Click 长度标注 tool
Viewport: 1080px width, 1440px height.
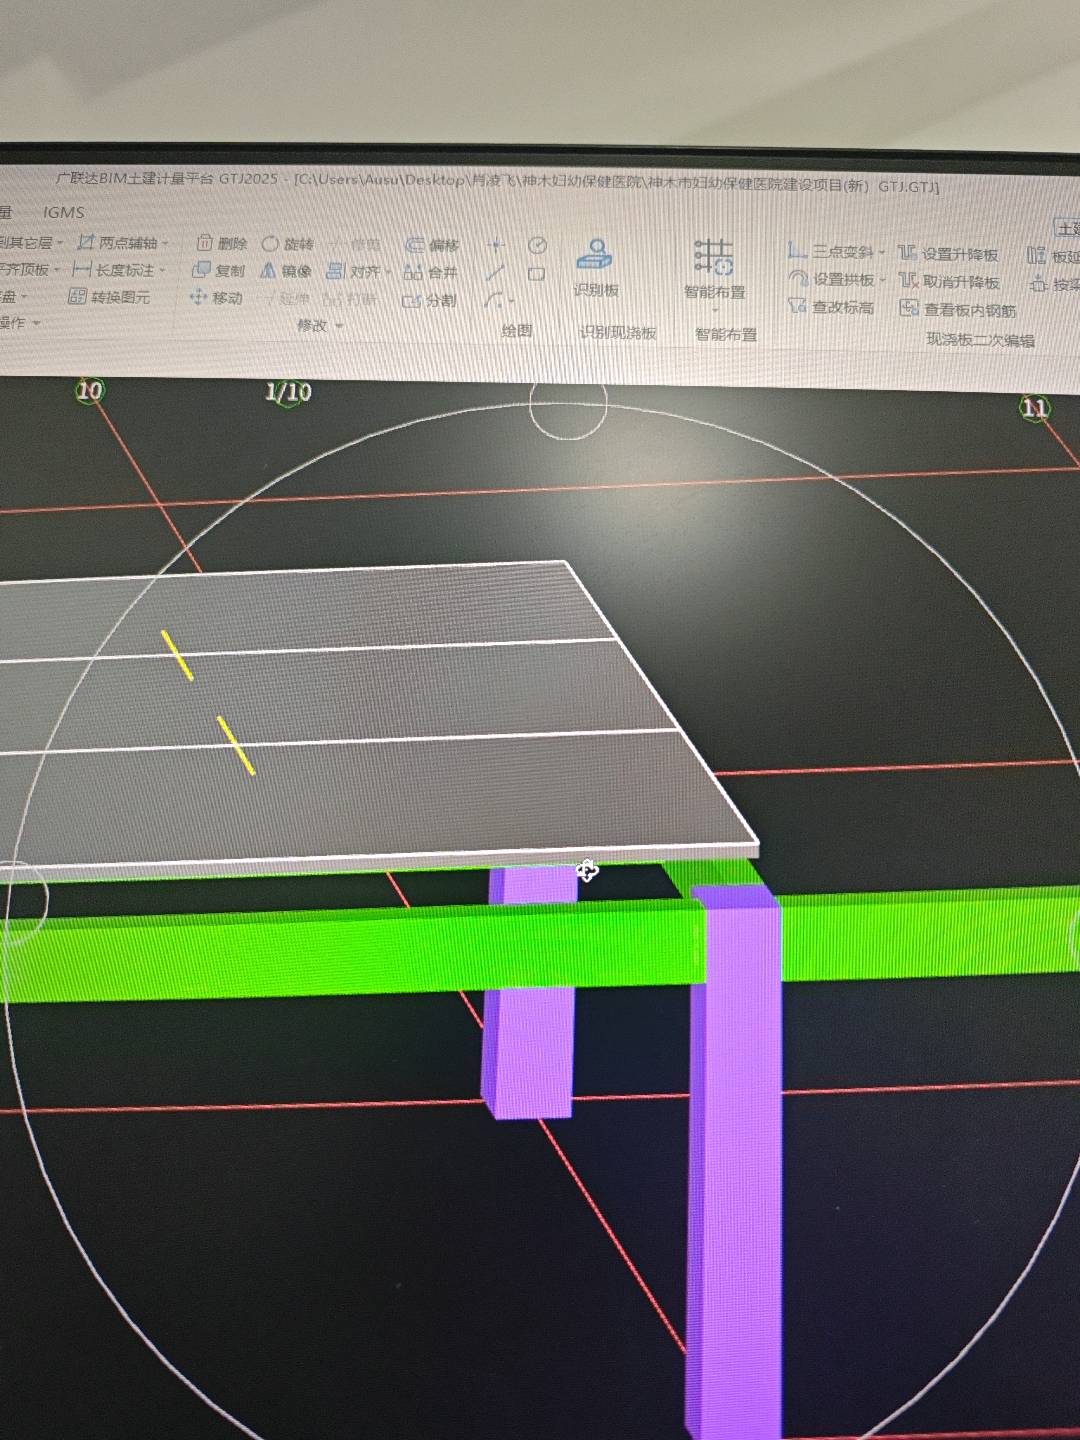(114, 270)
